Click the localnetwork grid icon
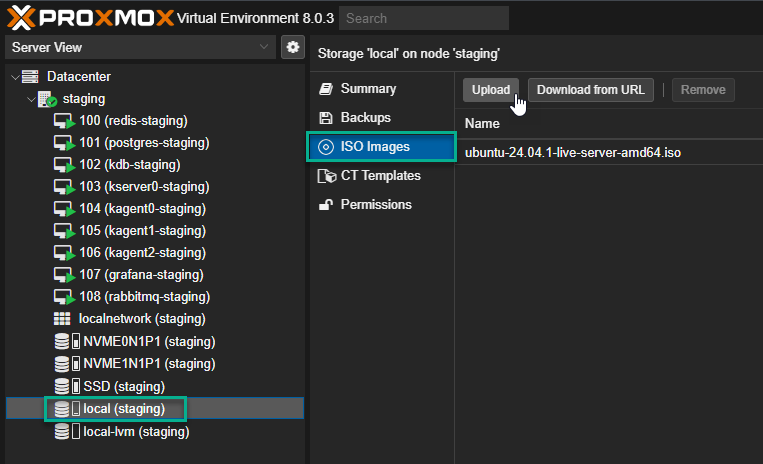The height and width of the screenshot is (464, 763). click(x=63, y=319)
